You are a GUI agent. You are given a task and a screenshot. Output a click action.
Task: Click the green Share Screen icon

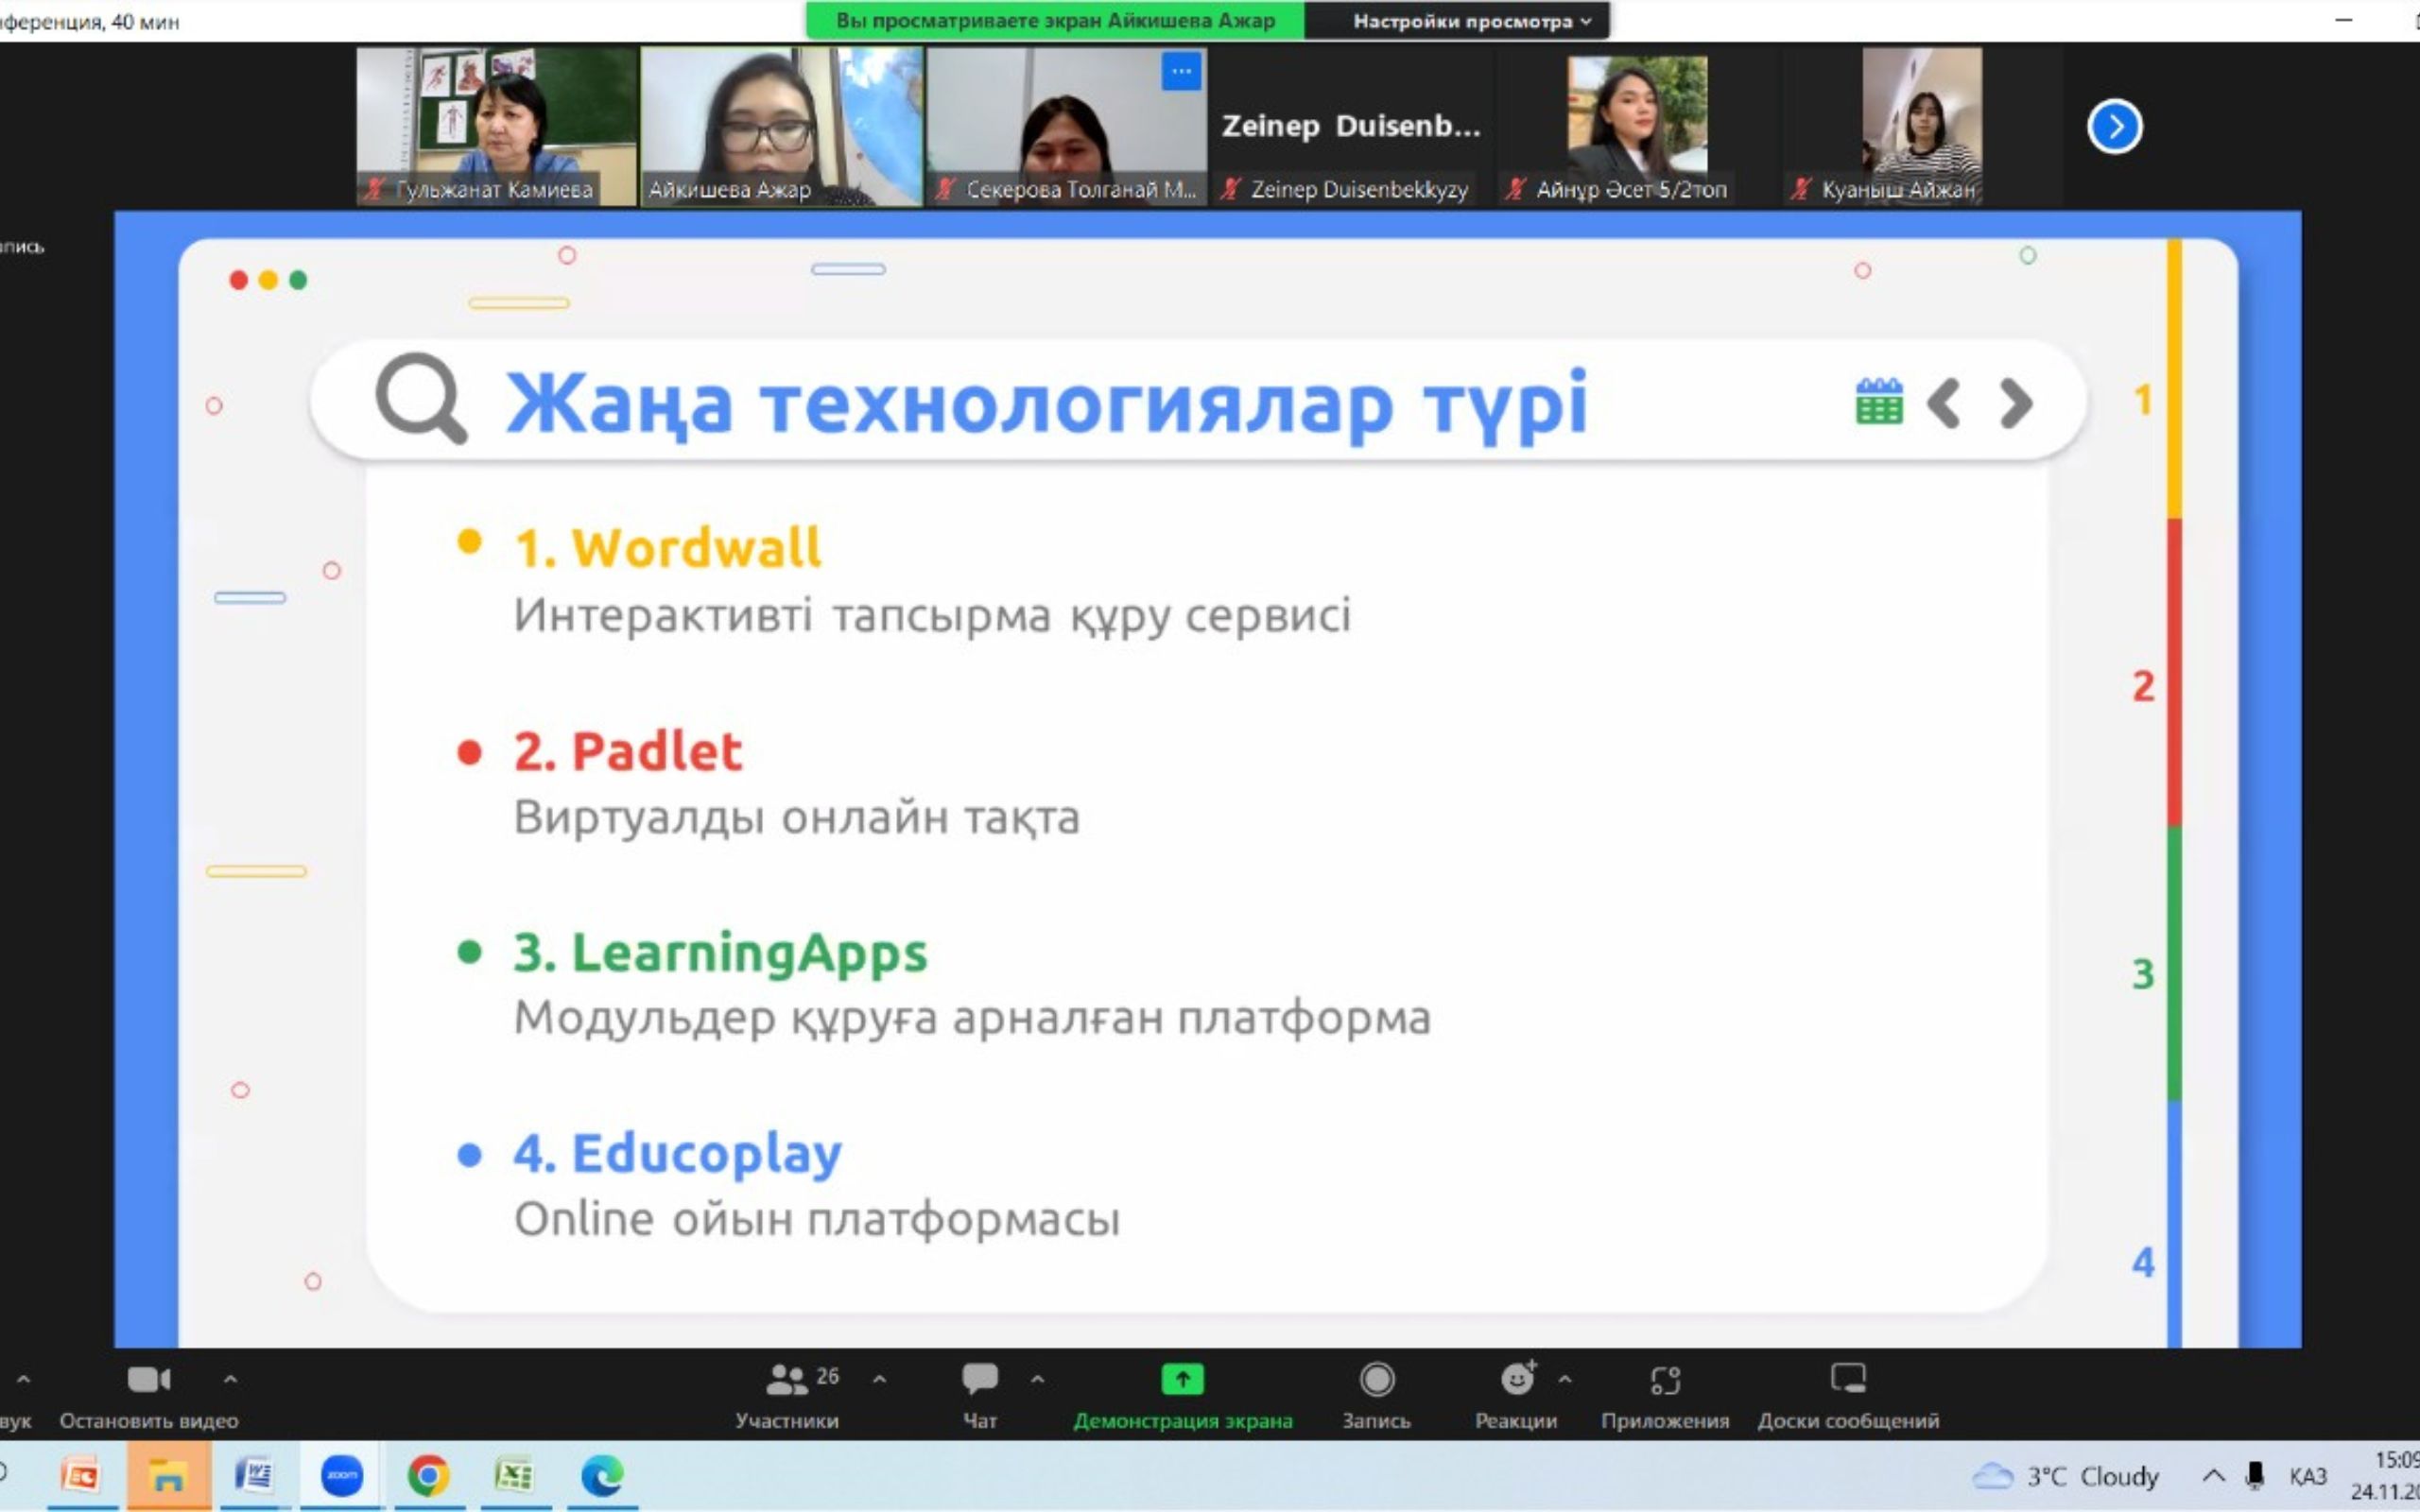click(1182, 1380)
